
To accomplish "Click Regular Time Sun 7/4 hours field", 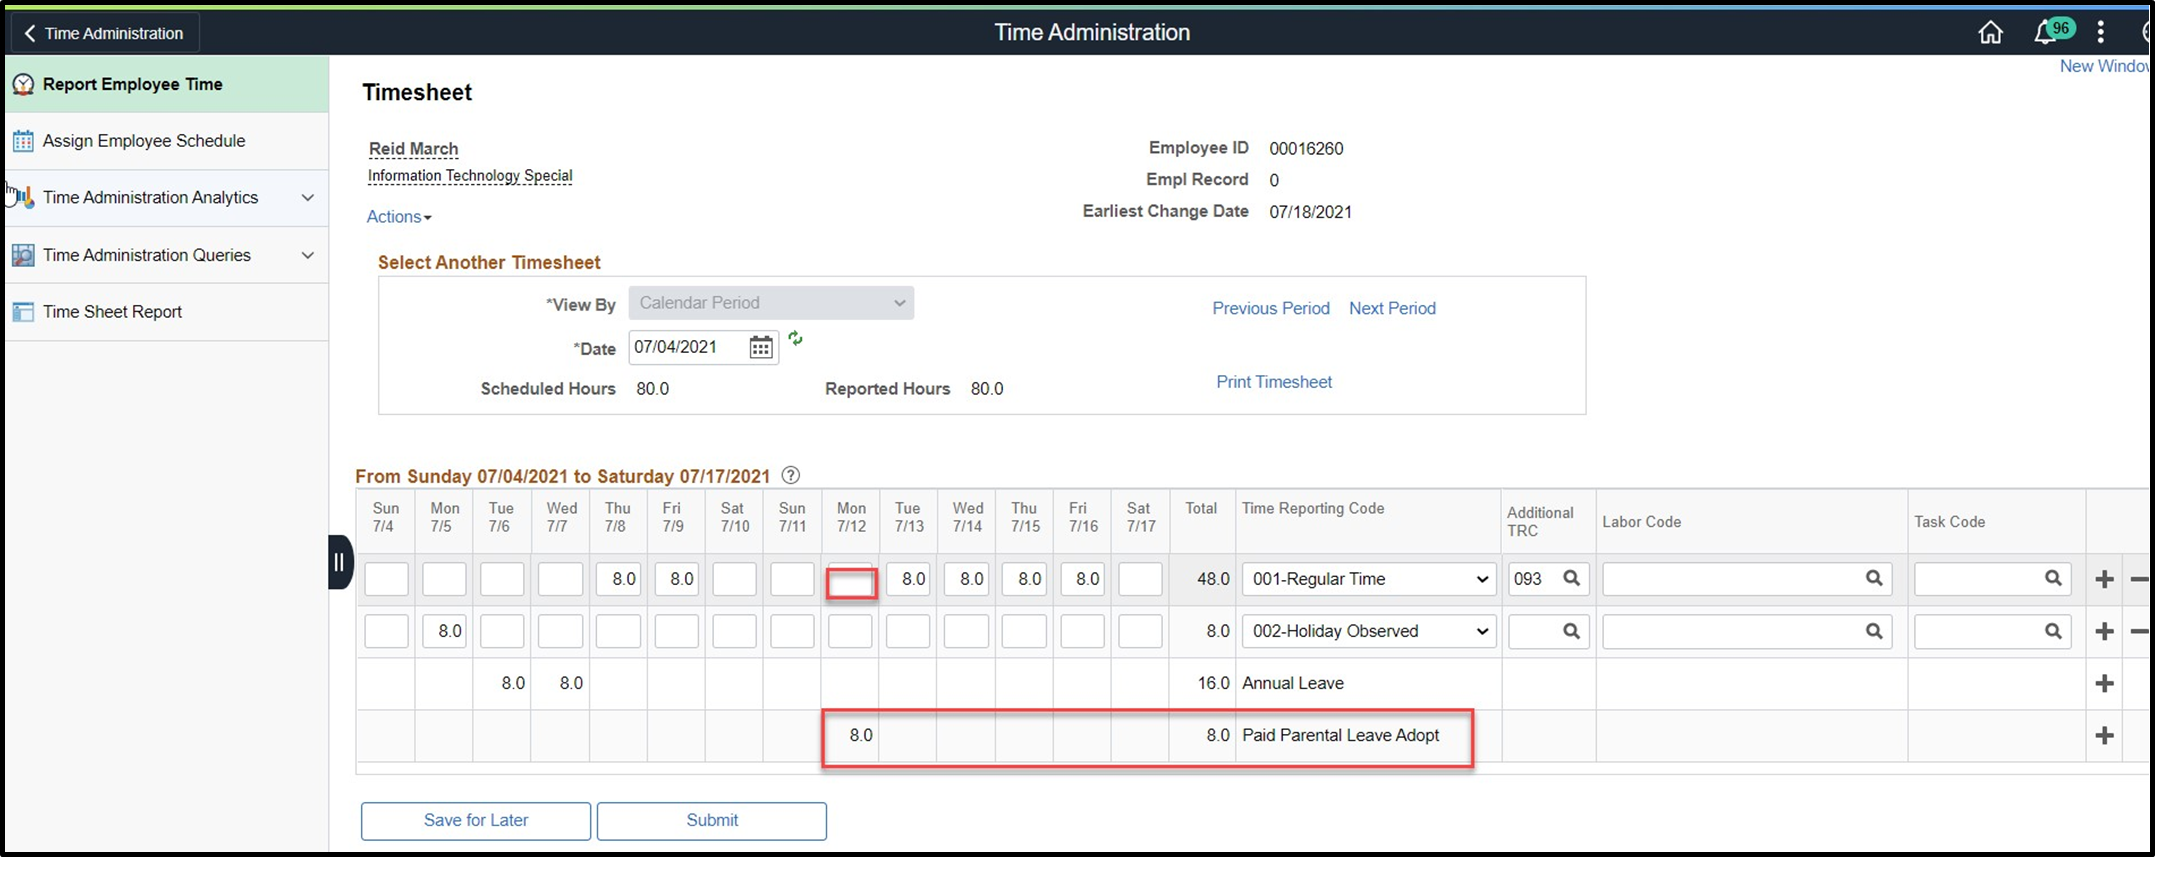I will coord(386,579).
